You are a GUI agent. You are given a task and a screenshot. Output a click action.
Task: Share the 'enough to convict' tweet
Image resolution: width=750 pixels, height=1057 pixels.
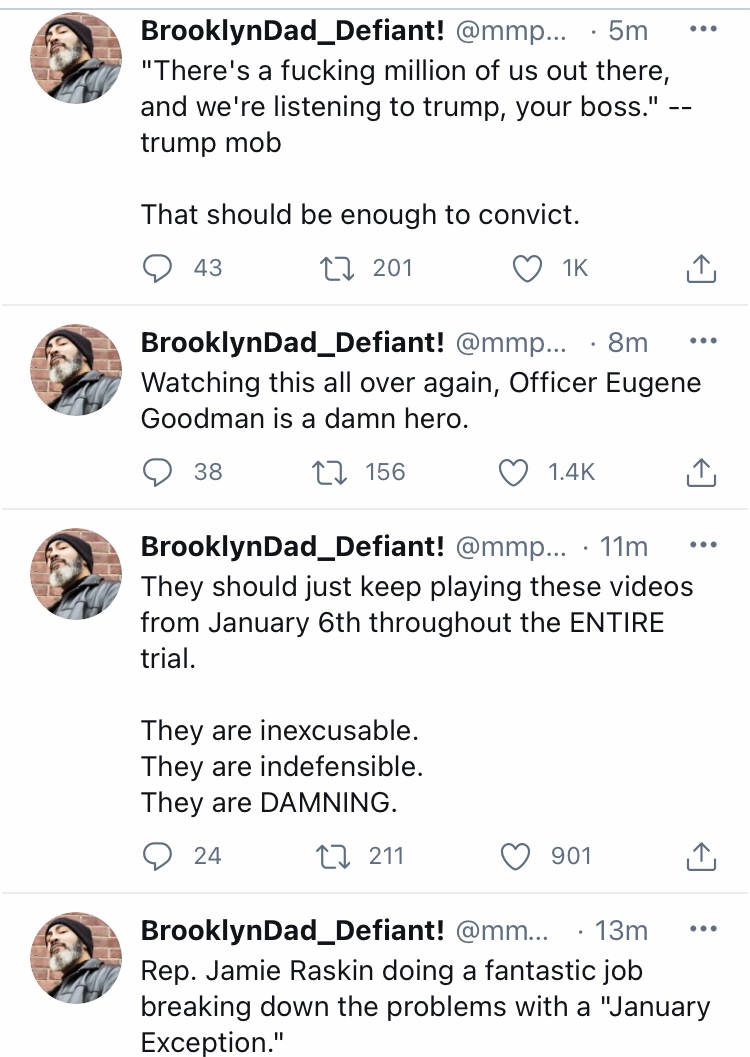[701, 268]
